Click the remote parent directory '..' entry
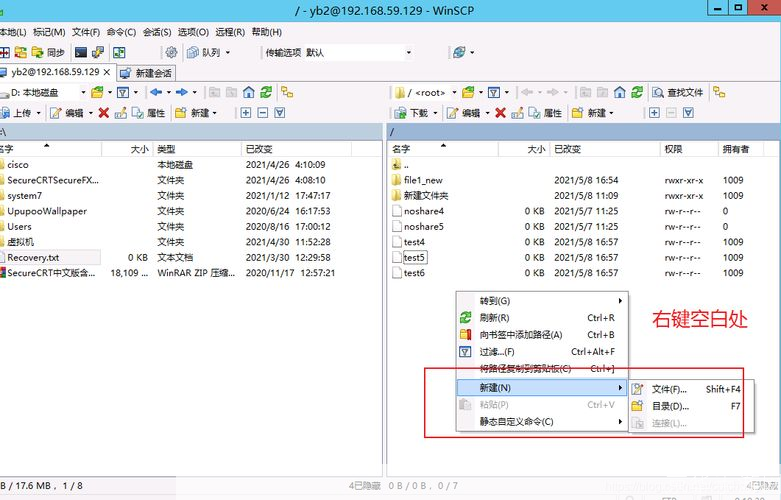The width and height of the screenshot is (781, 500). click(400, 164)
